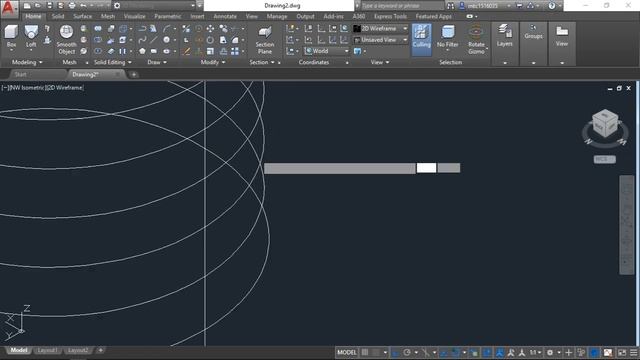Select the Spline tool in Draw panel
This screenshot has width=640, height=360.
pyautogui.click(x=142, y=40)
